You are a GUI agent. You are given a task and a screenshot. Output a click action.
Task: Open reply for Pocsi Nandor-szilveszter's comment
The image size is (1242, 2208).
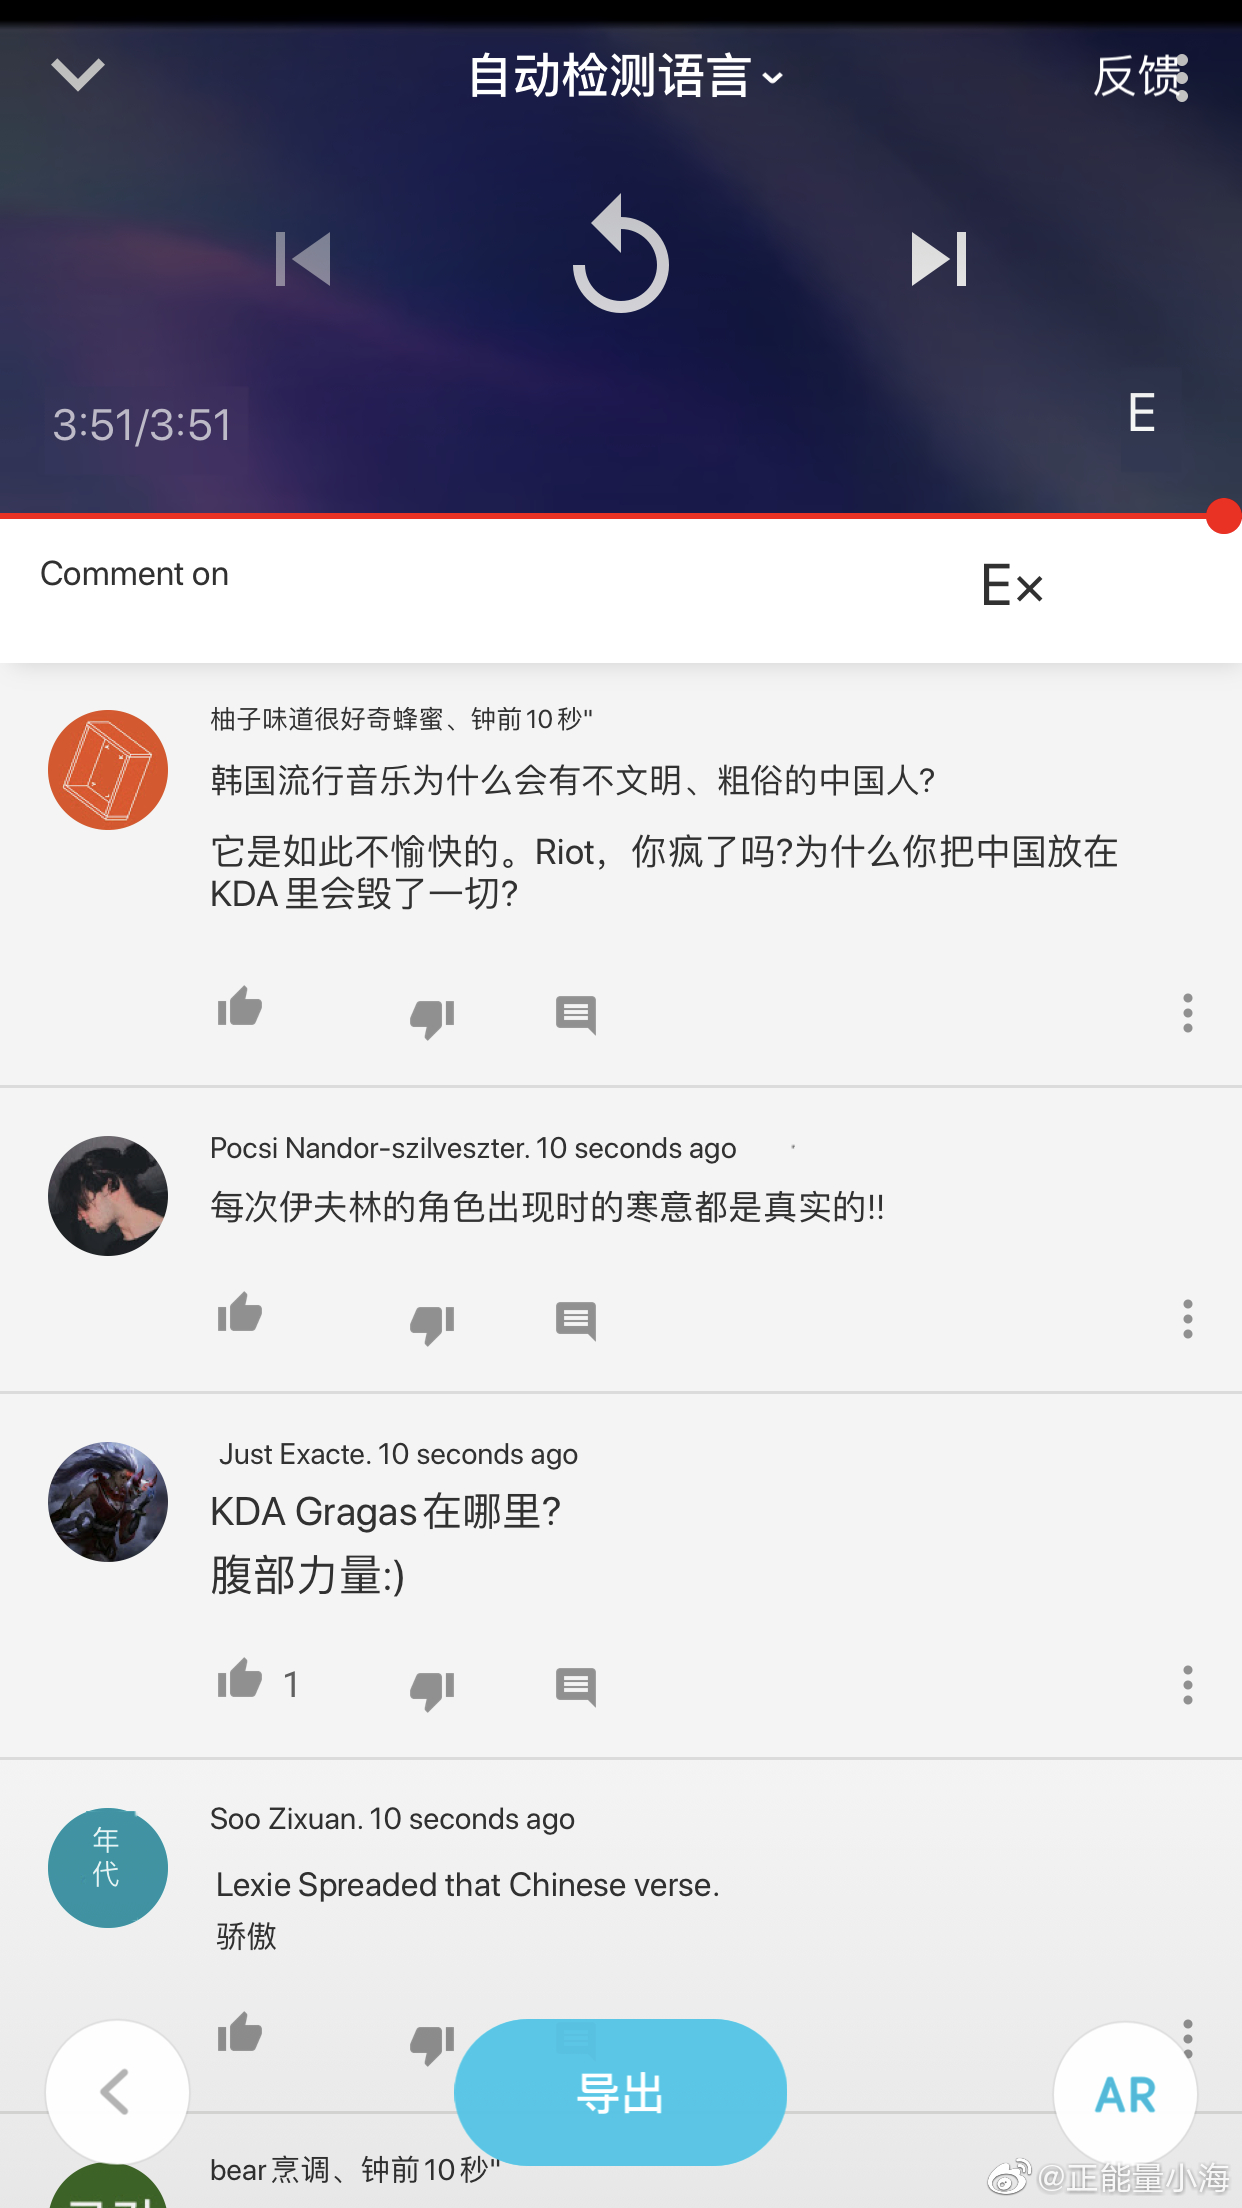[x=576, y=1321]
